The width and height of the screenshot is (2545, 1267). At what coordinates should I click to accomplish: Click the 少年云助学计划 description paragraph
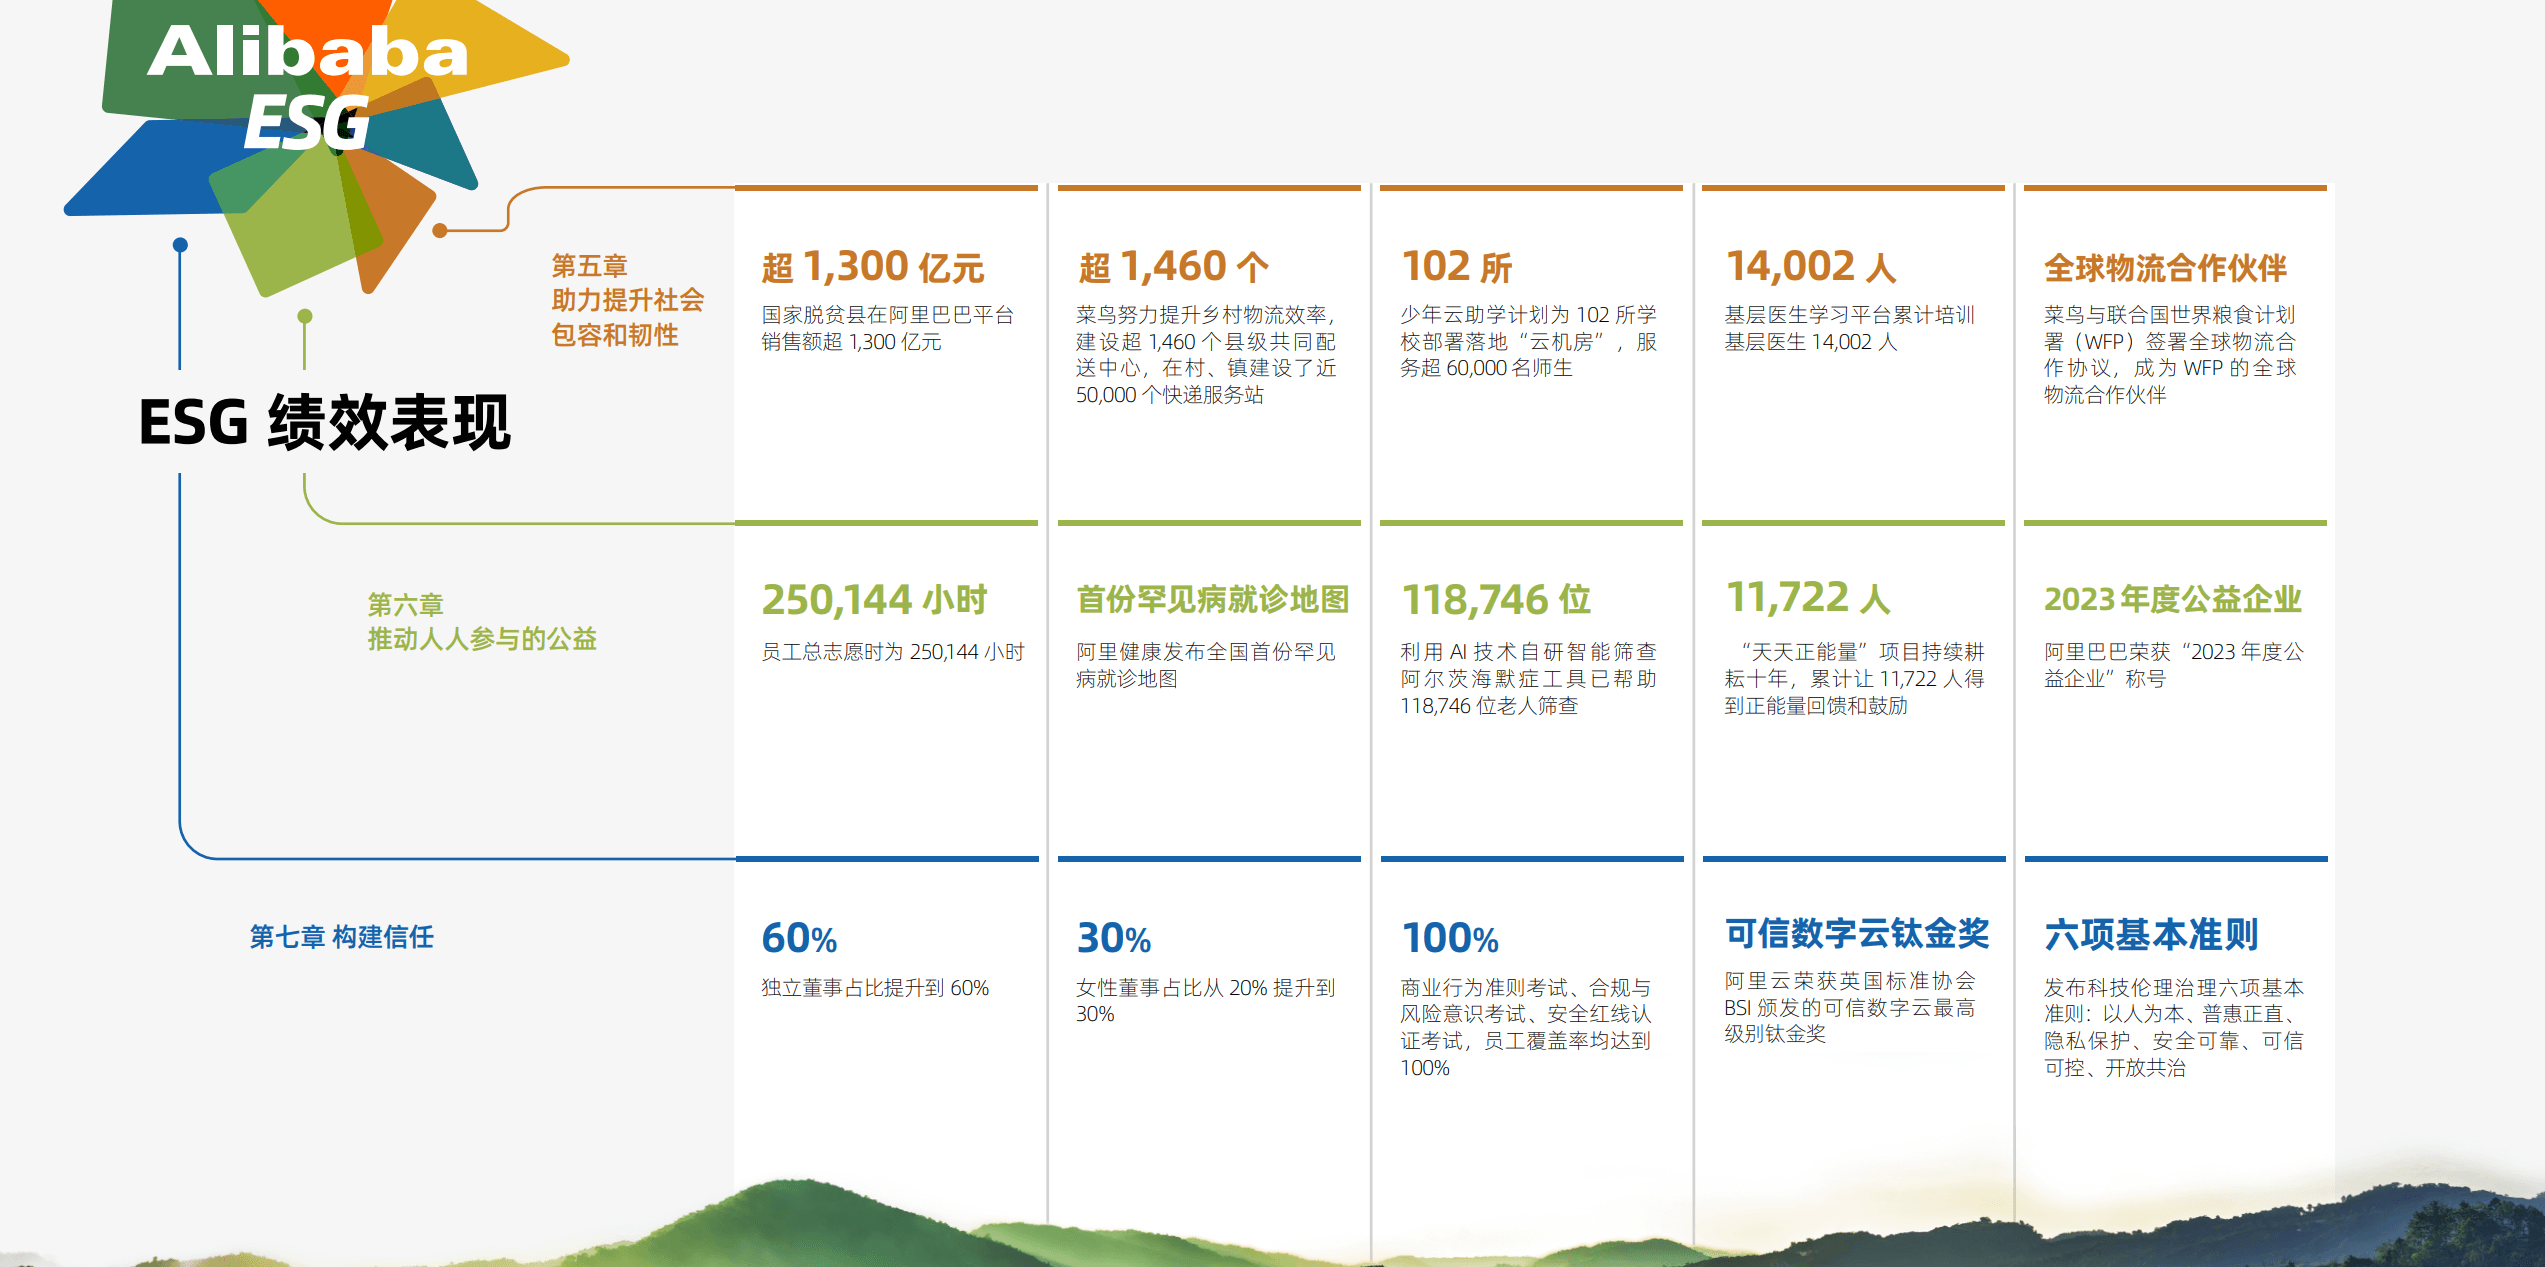pos(1529,341)
